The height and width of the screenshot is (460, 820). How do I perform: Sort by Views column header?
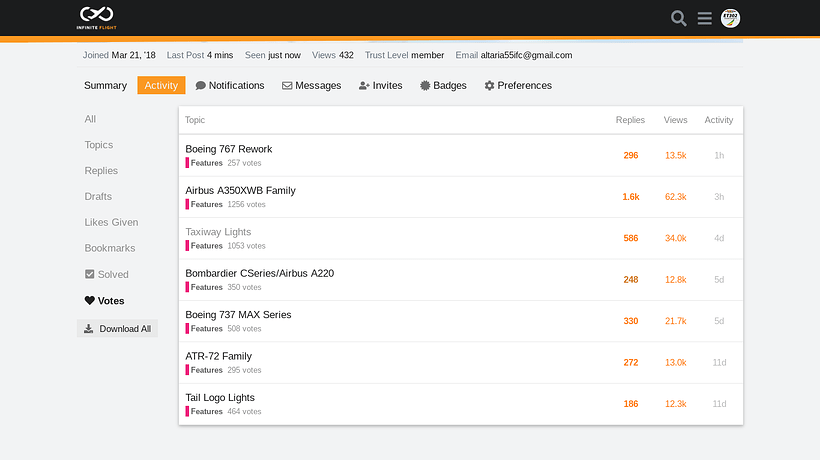pyautogui.click(x=675, y=120)
